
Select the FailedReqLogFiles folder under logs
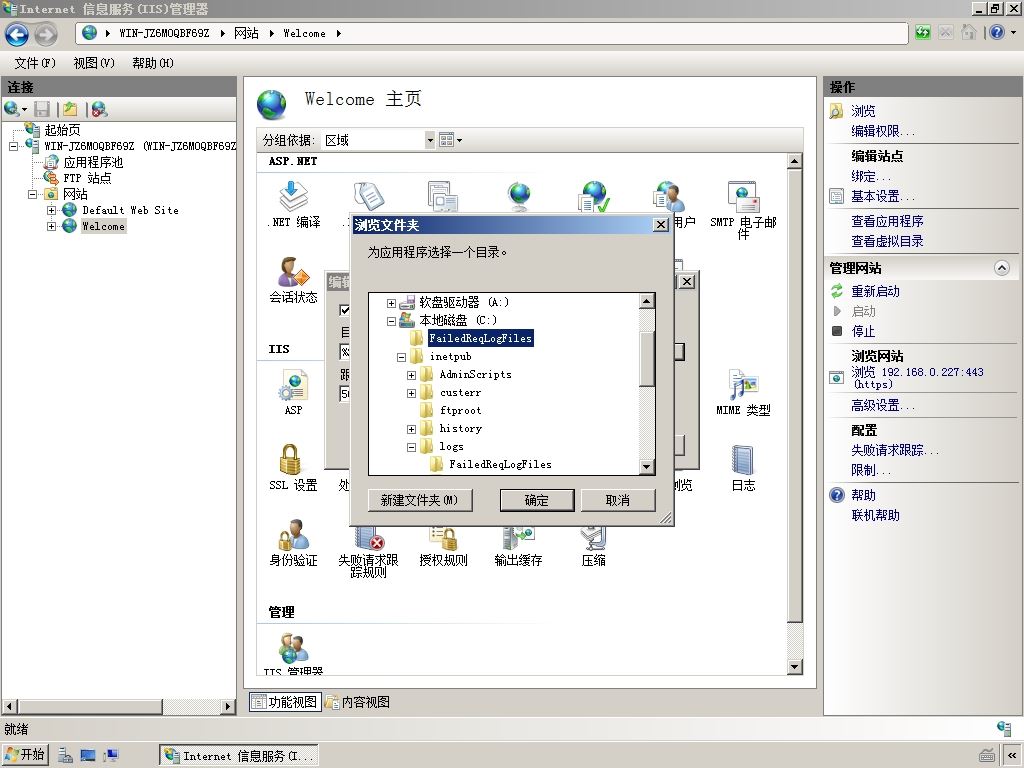point(500,464)
